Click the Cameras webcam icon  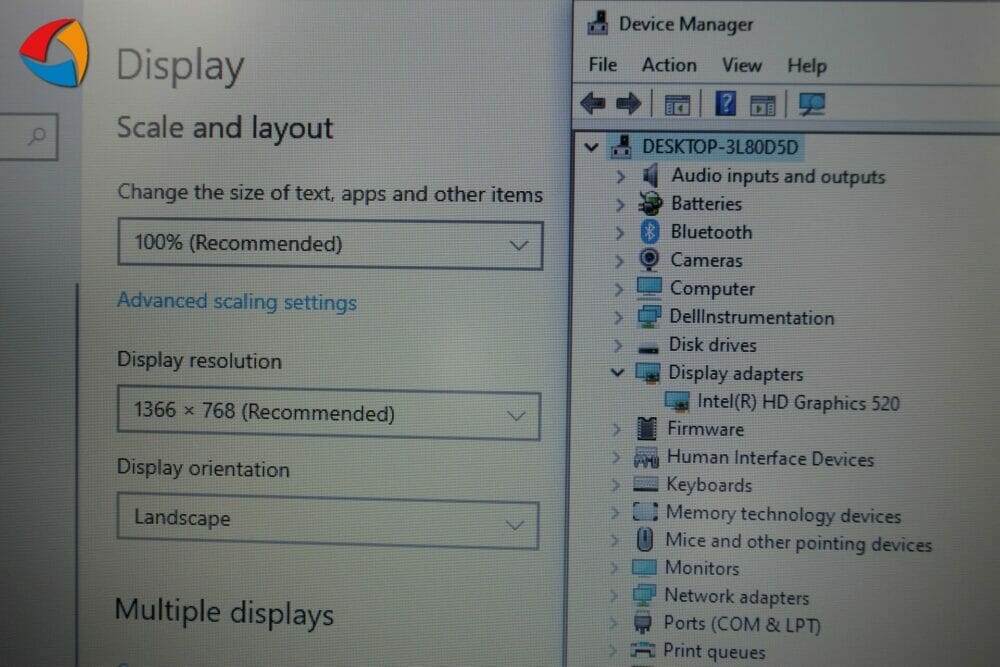point(649,259)
